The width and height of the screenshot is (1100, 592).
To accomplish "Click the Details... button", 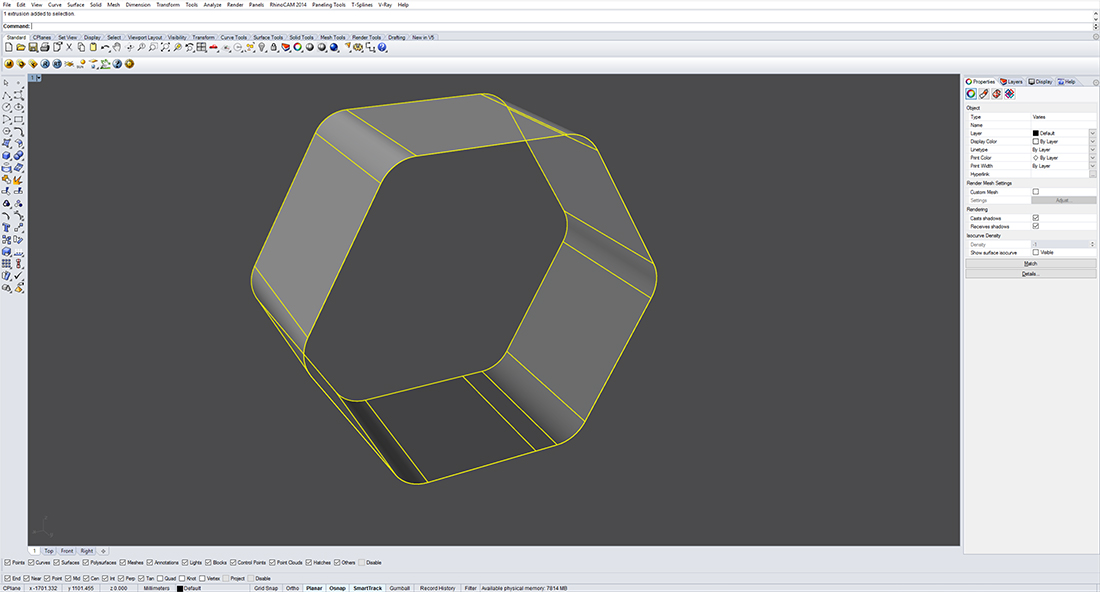I will [x=1031, y=274].
